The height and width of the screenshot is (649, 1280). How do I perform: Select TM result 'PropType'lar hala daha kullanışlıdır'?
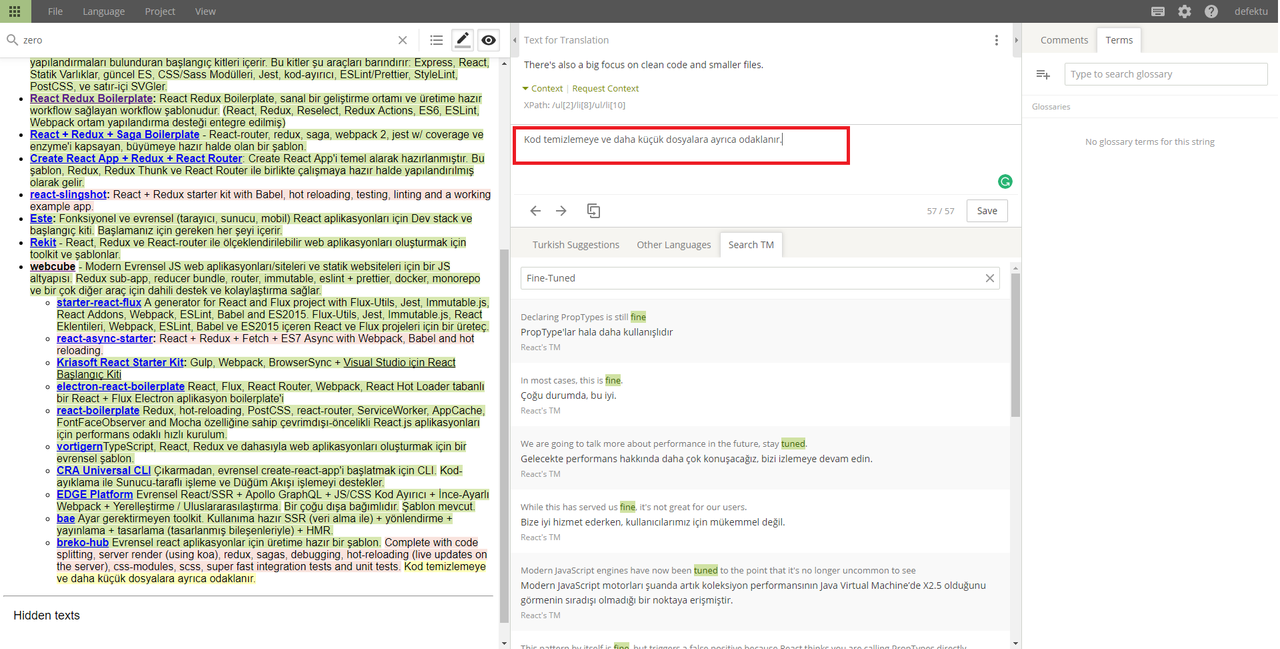[597, 332]
